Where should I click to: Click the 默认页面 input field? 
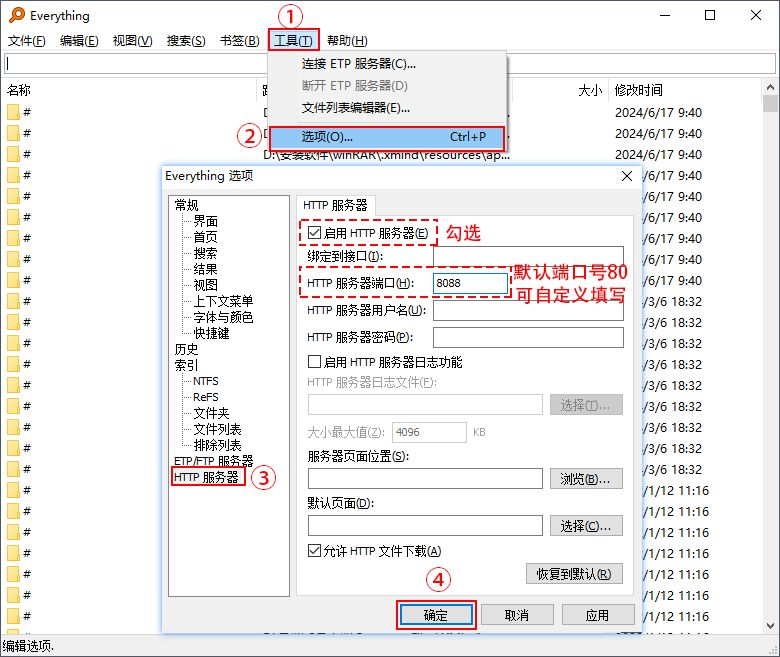pos(425,526)
